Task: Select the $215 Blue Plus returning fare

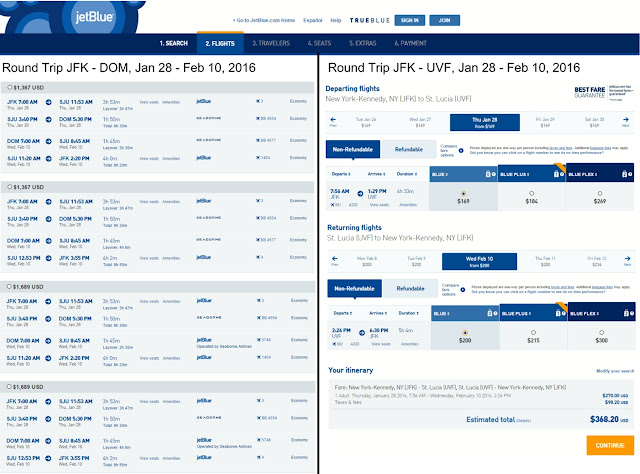Action: pos(533,333)
